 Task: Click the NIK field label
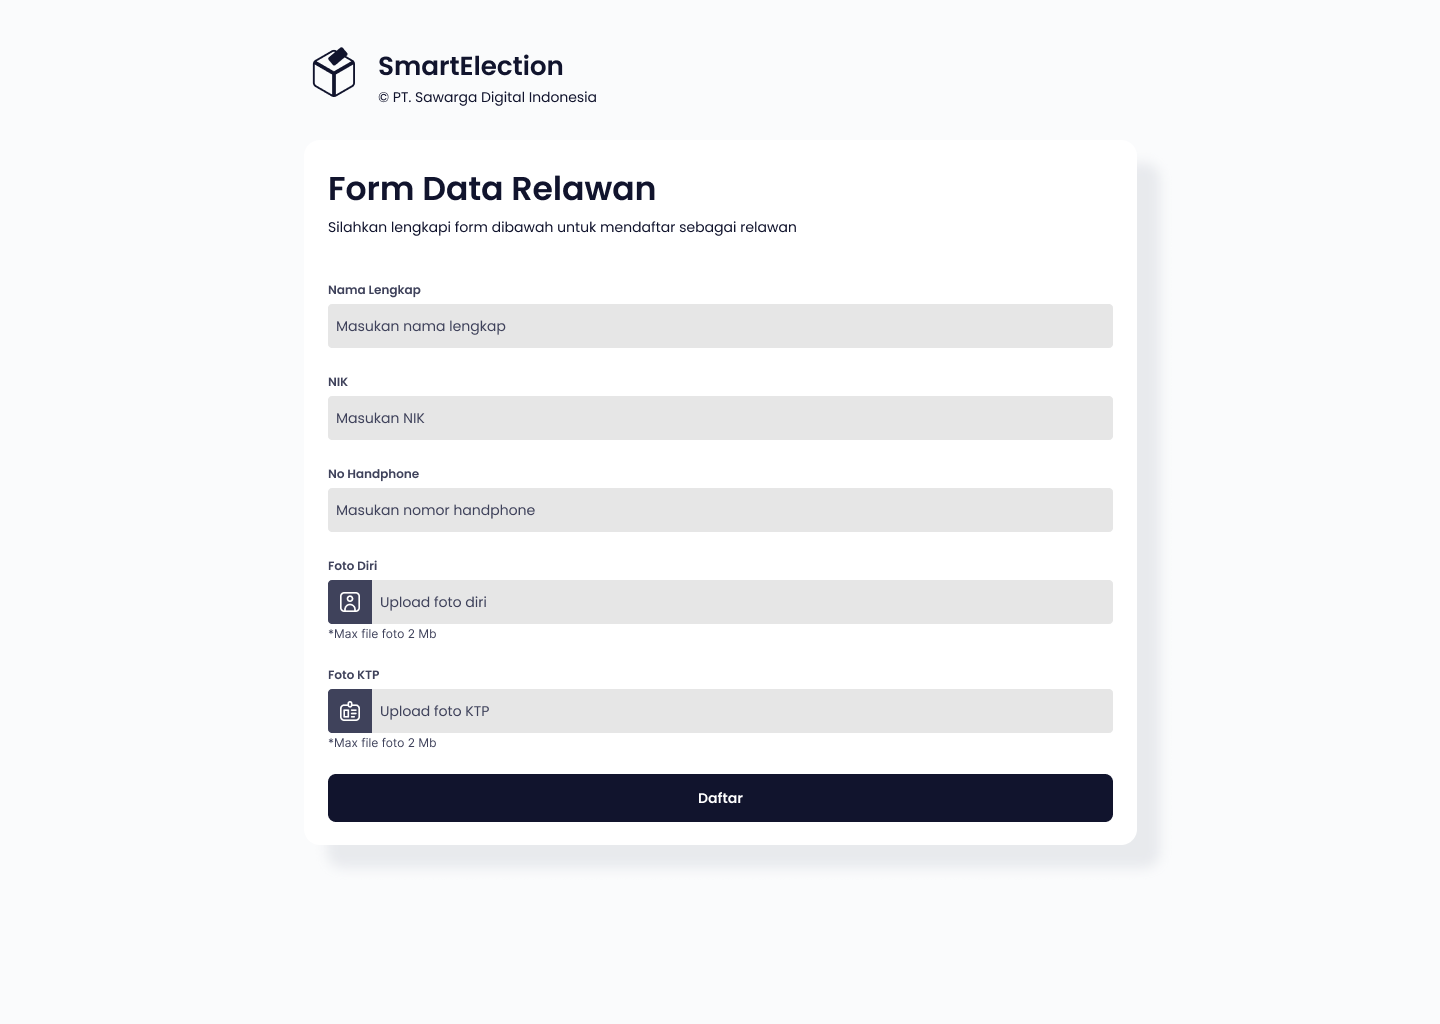(x=338, y=382)
